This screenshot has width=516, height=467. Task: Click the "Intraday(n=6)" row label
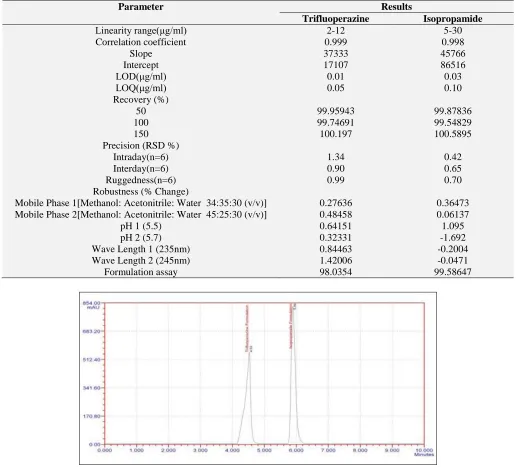pos(141,157)
